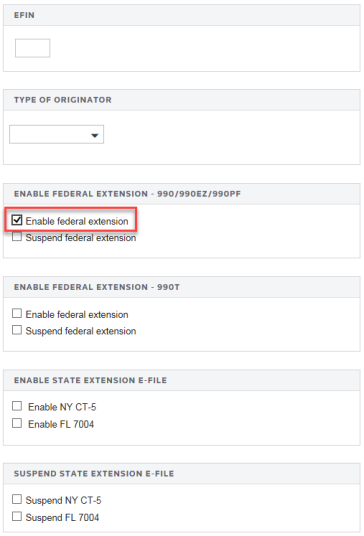Click the Type of Originator dropdown arrow
Viewport: 364px width, 536px height.
coord(95,135)
